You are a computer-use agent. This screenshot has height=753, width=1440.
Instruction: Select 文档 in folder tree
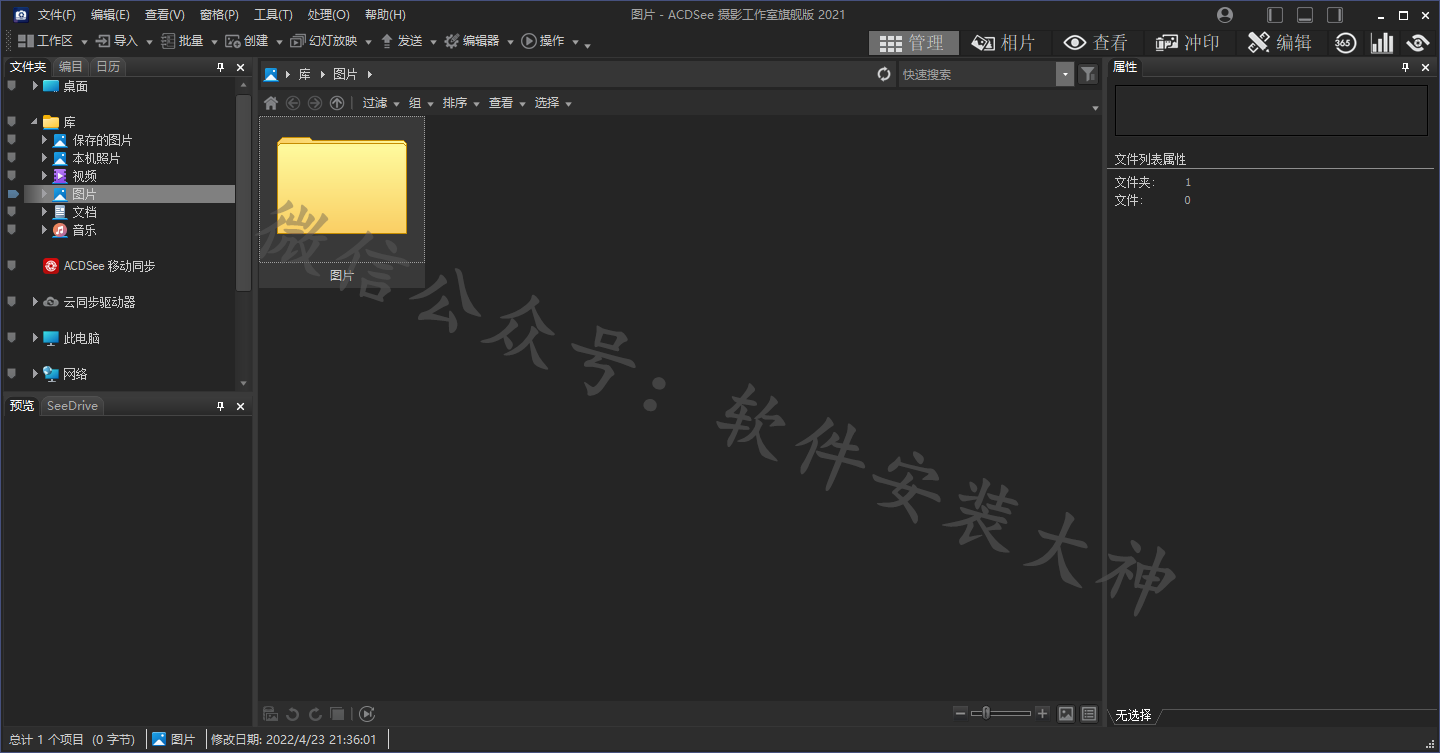click(84, 212)
